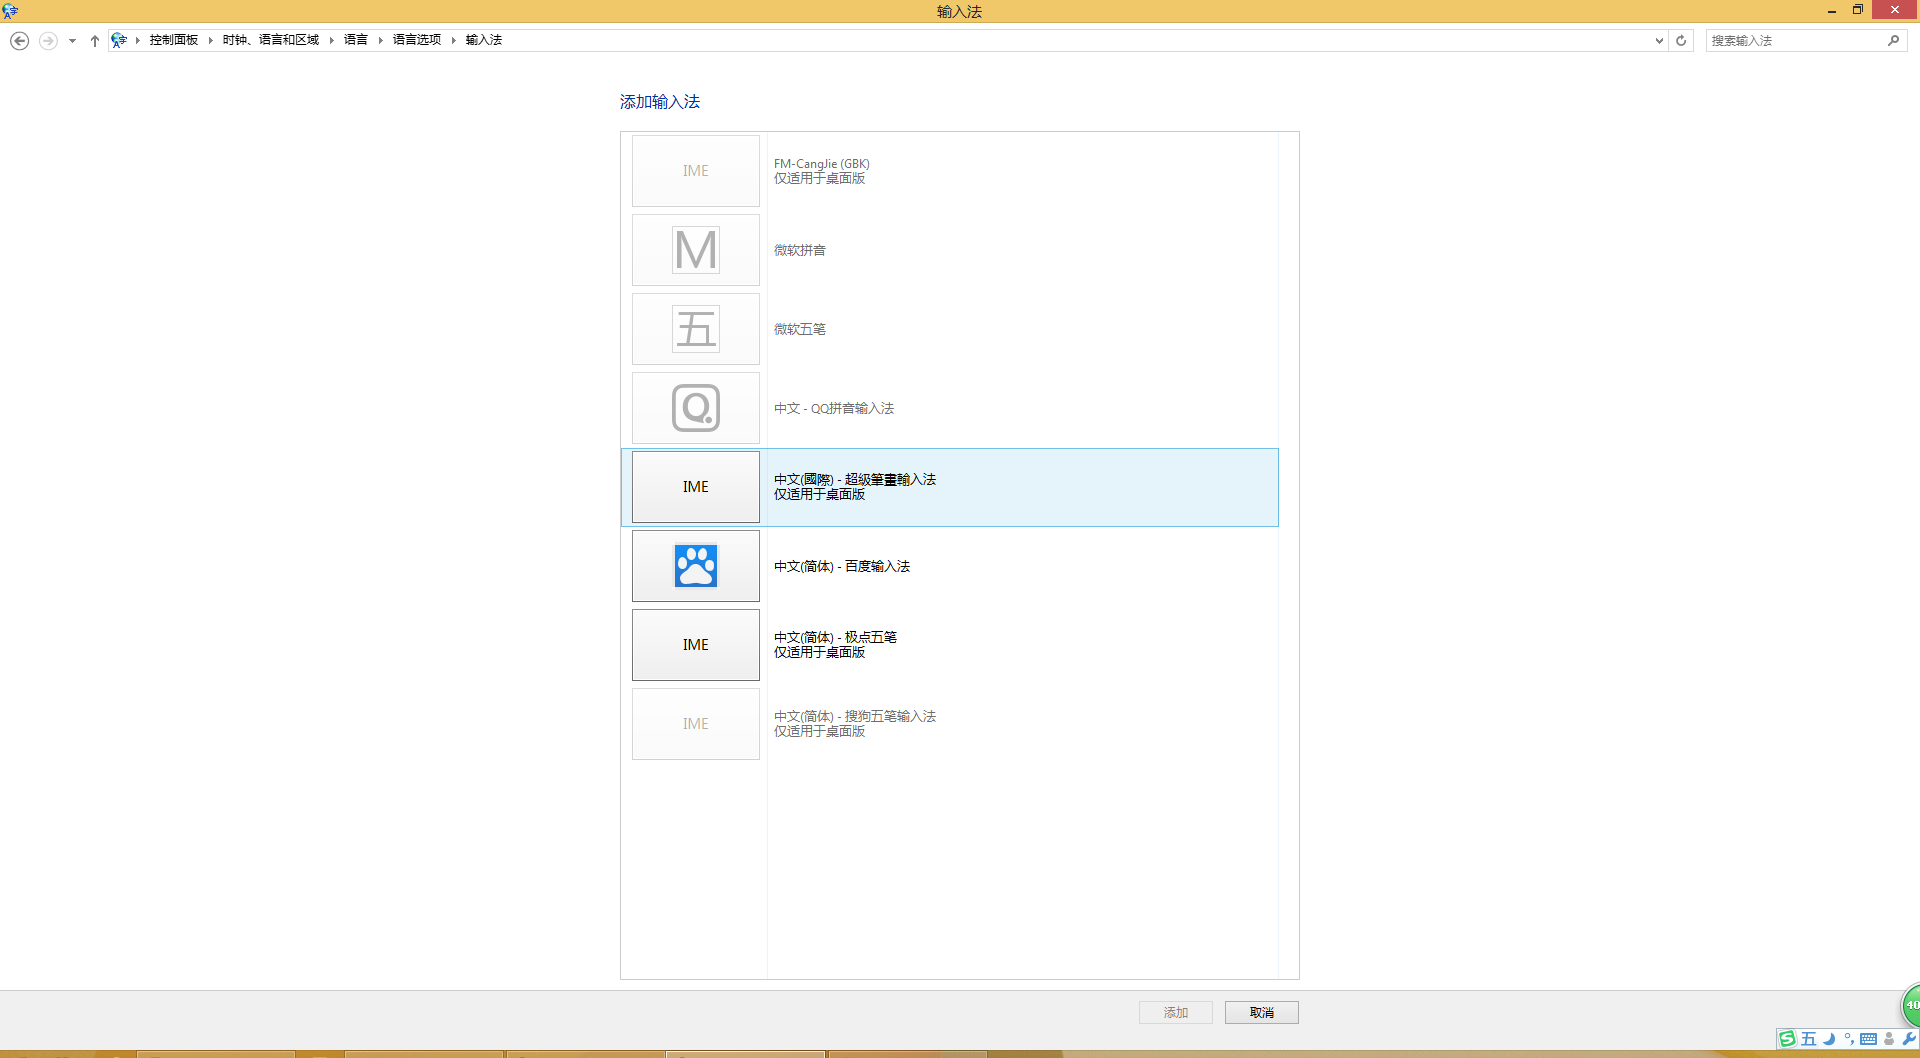
Task: Refresh the current page
Action: 1681,41
